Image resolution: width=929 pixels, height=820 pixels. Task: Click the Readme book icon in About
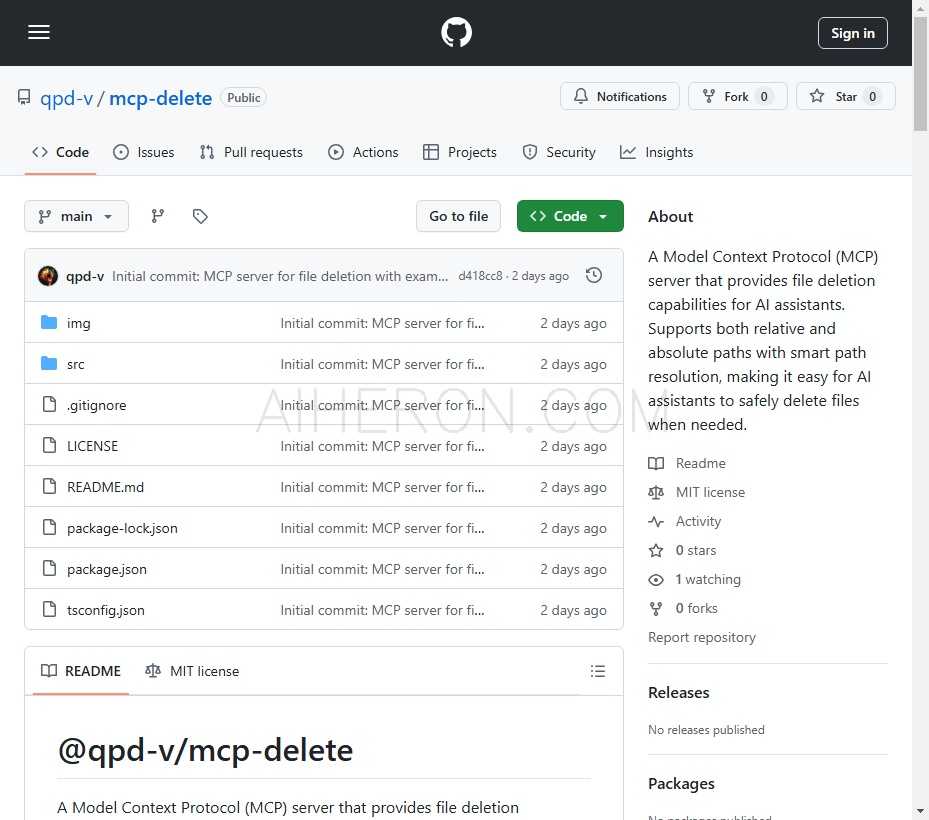coord(656,463)
